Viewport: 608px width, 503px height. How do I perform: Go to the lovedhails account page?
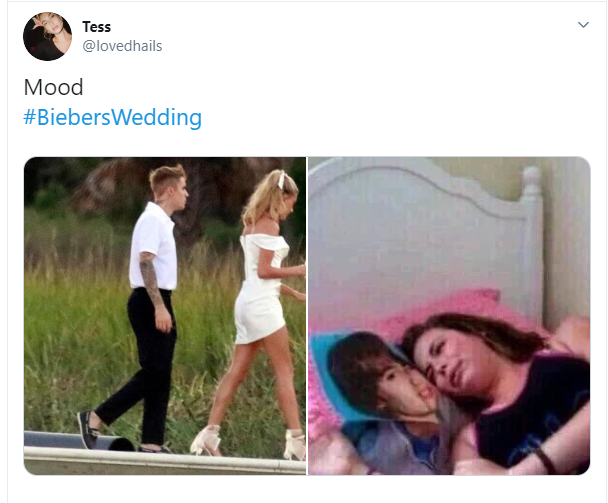tap(122, 46)
